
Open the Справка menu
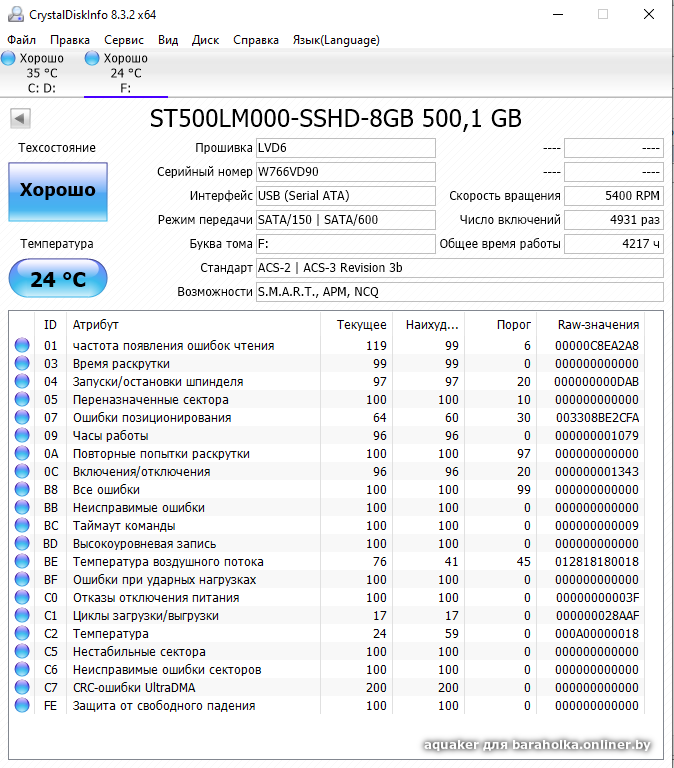tap(256, 40)
